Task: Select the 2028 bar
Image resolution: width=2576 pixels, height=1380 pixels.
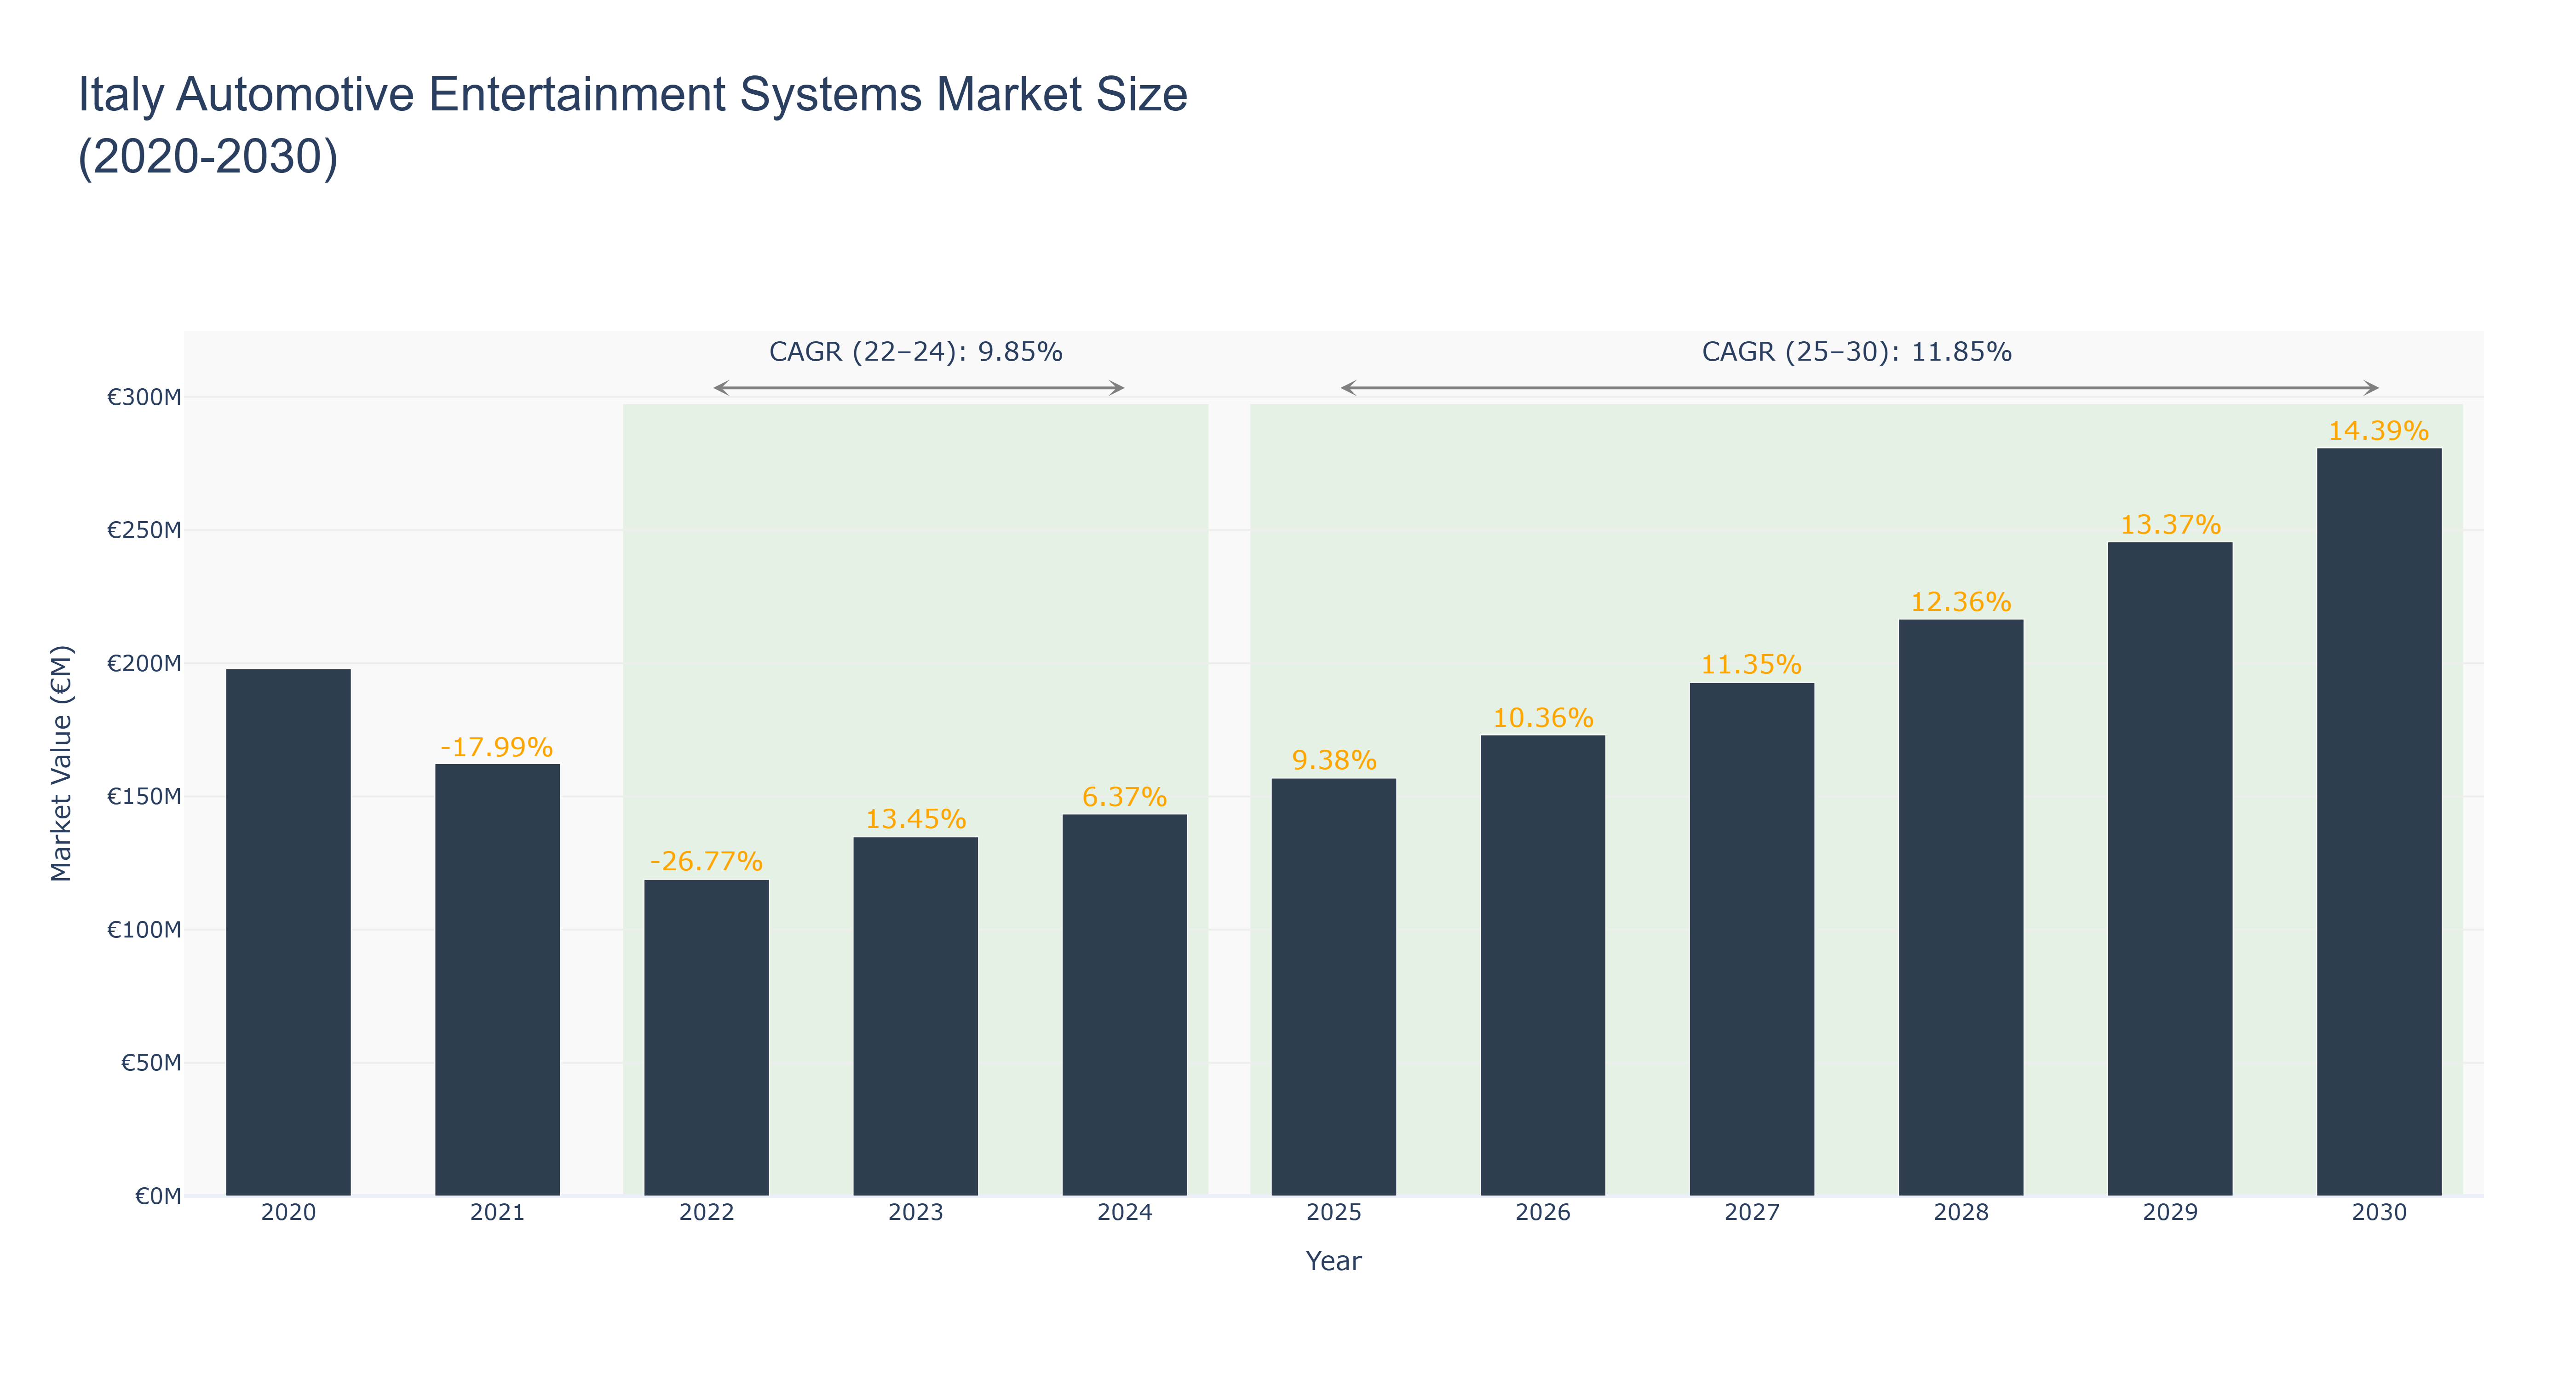Action: coord(1960,907)
